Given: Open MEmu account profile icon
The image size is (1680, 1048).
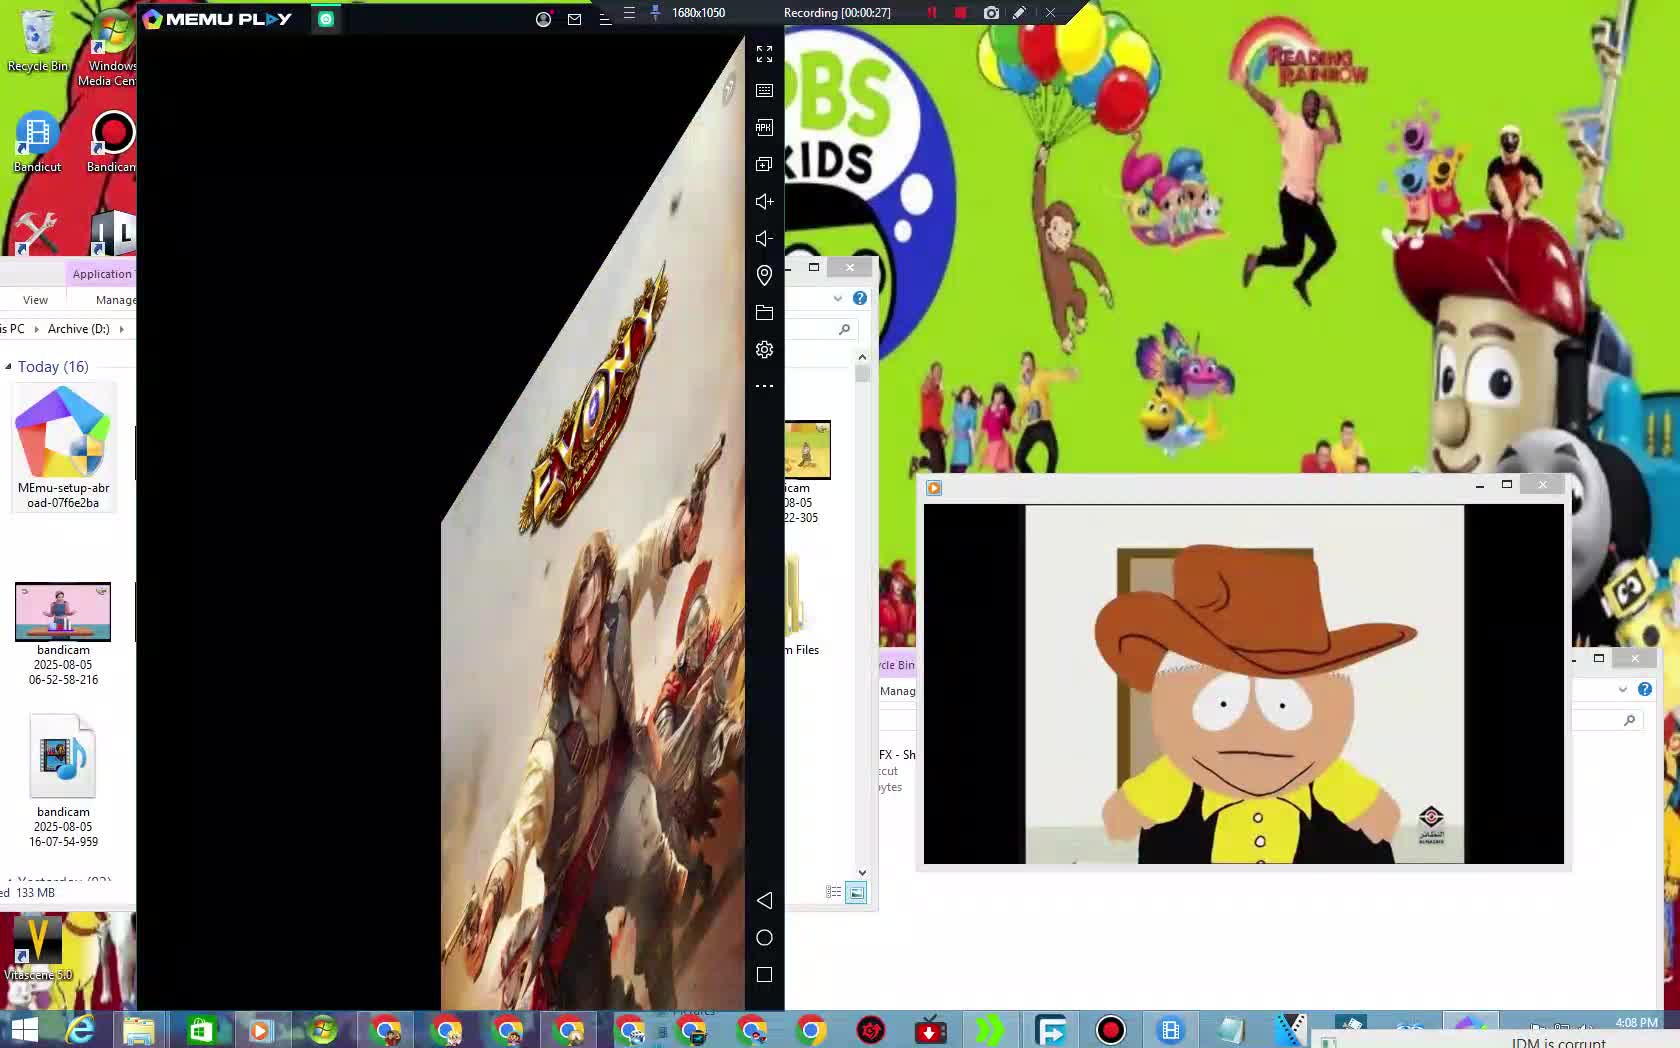Looking at the screenshot, I should coord(543,19).
